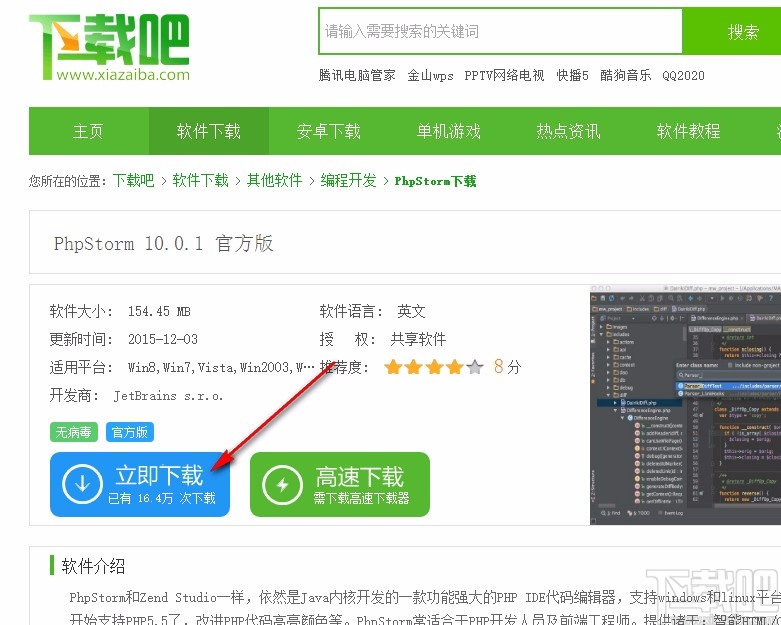Open the 酷狗音乐 hot search link
The height and width of the screenshot is (625, 781).
tap(626, 75)
